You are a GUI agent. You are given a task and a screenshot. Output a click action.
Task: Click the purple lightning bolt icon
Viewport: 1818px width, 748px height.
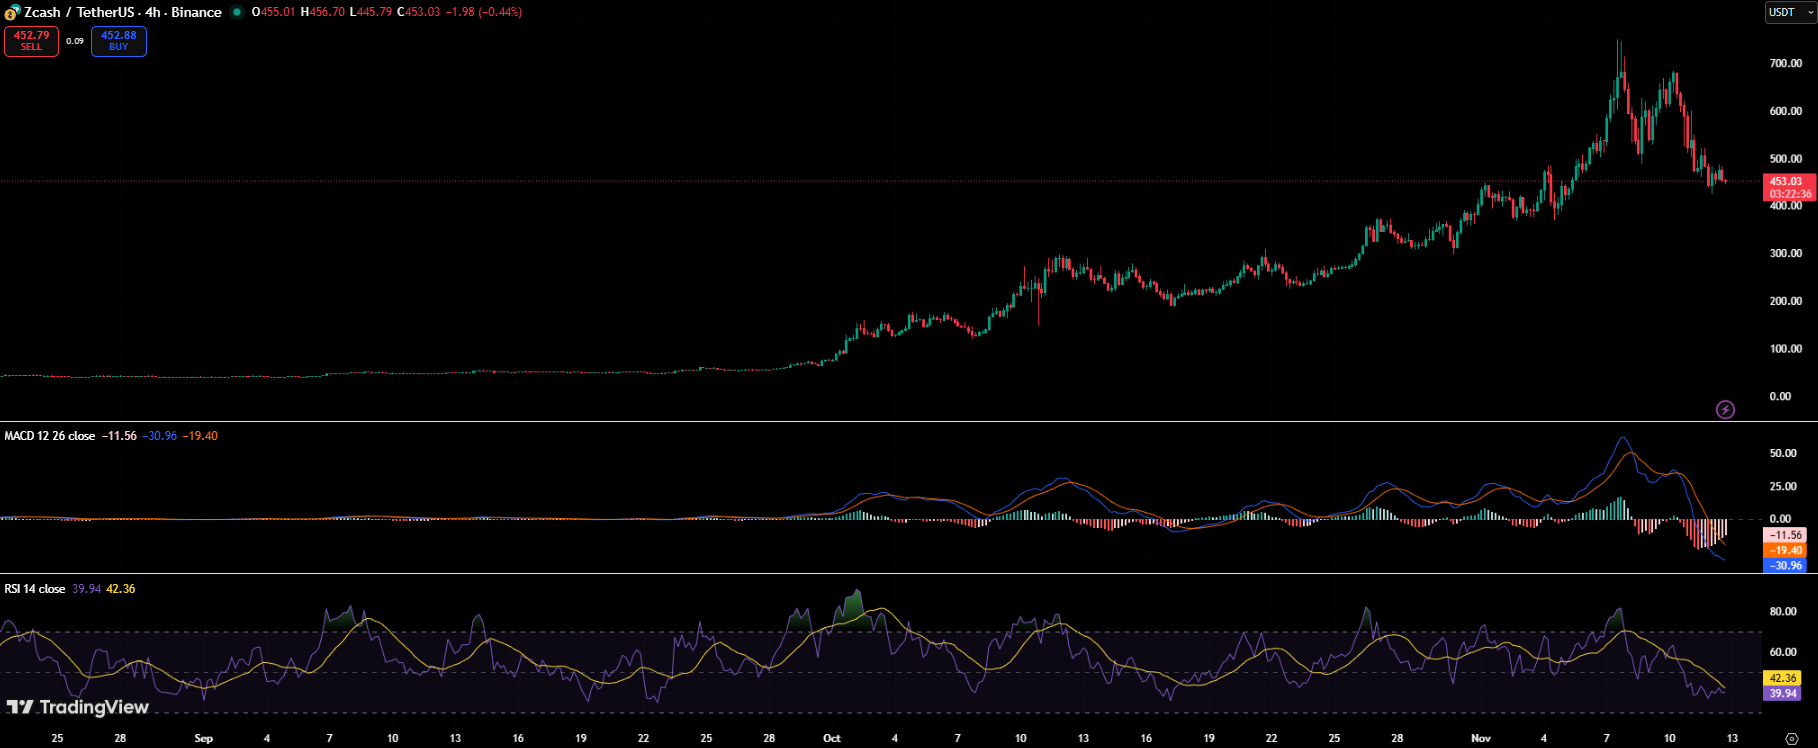click(x=1725, y=409)
